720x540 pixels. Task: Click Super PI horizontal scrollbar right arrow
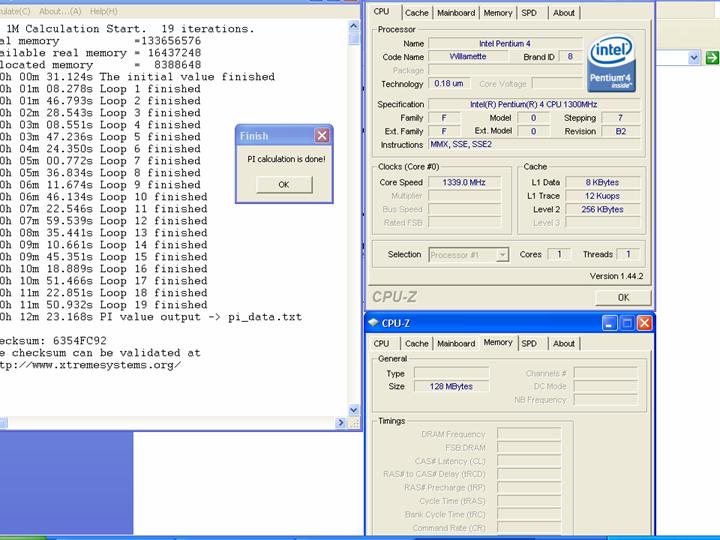click(340, 423)
